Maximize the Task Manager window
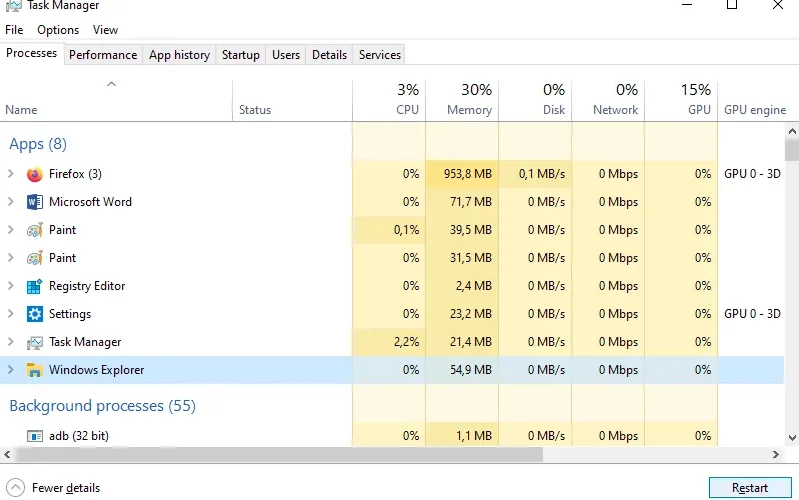 [732, 5]
